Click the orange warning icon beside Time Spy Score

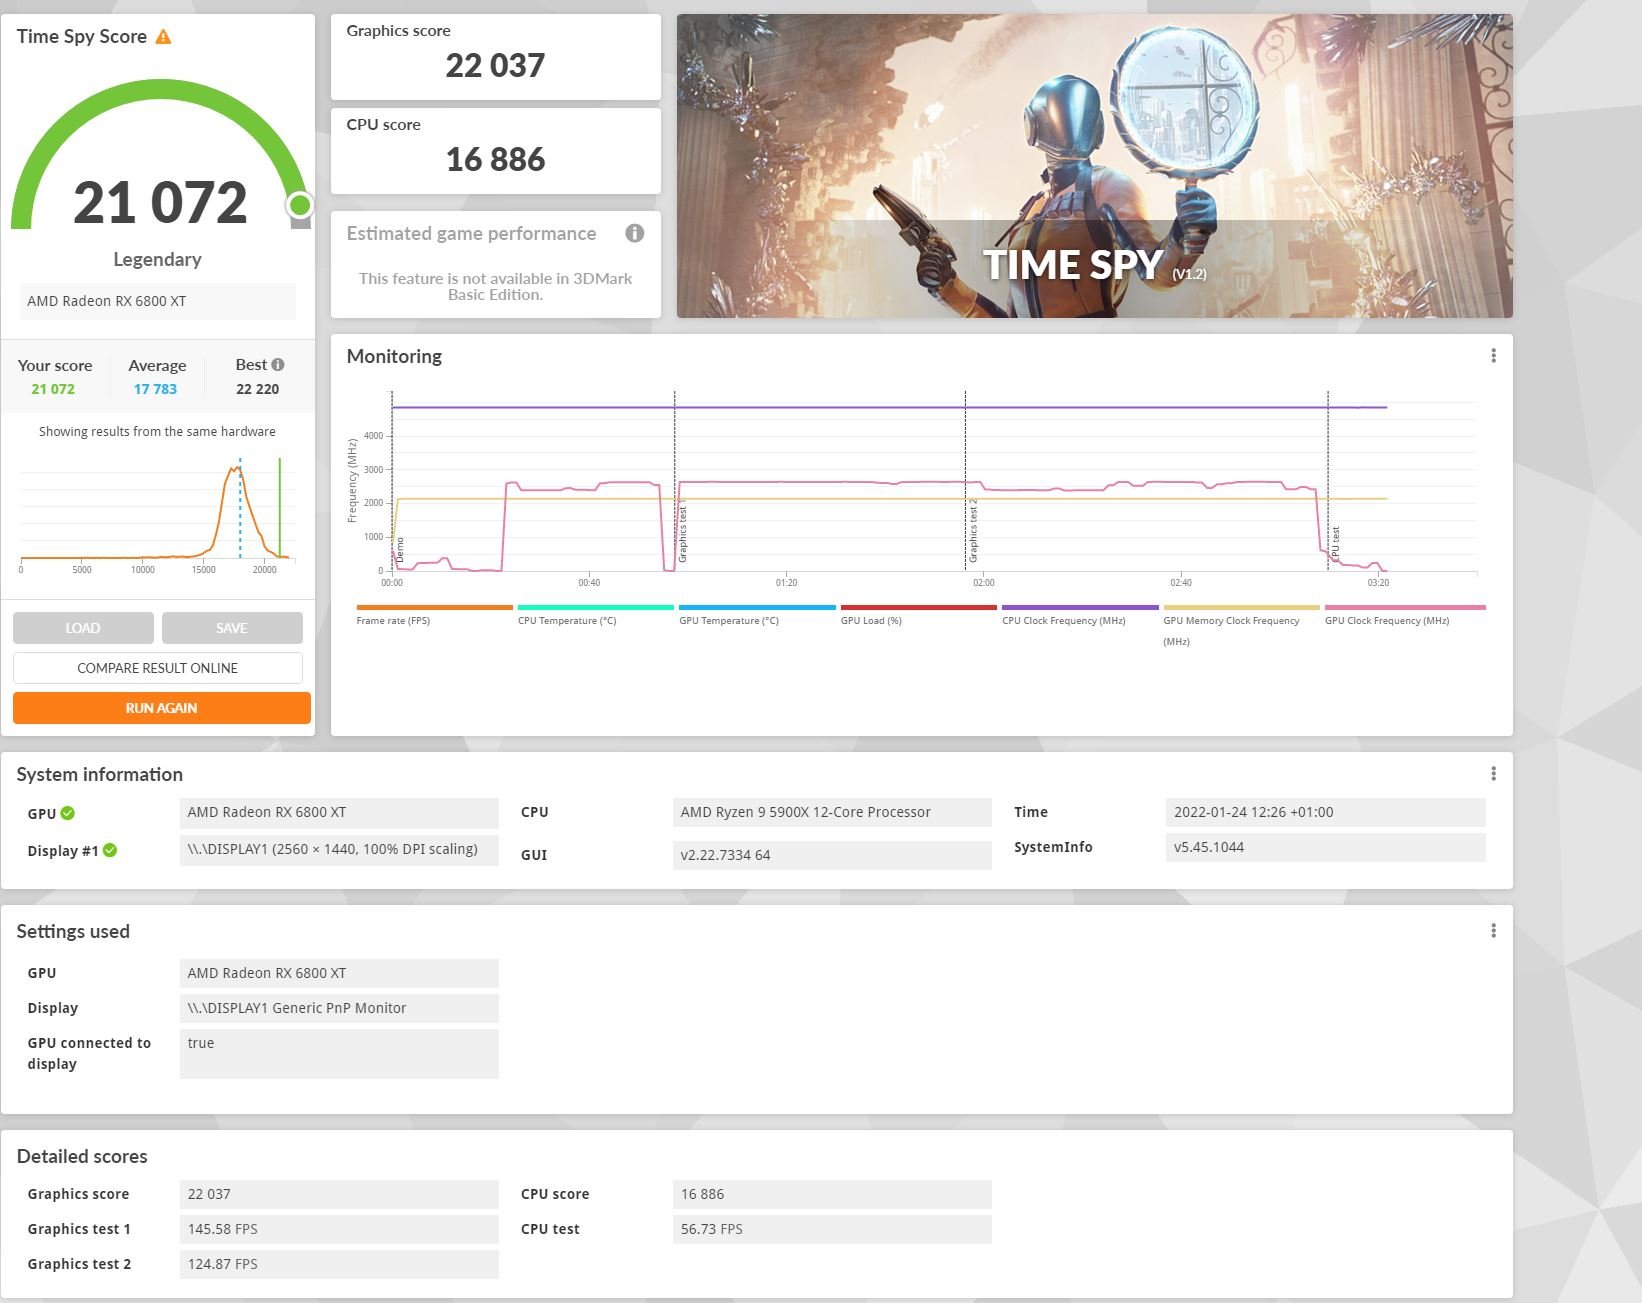tap(164, 37)
